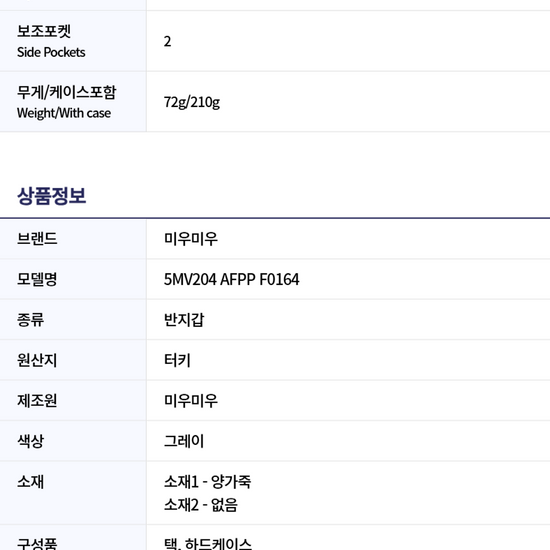The height and width of the screenshot is (550, 550).
Task: Click the 원산지 label cell
Action: coord(73,360)
